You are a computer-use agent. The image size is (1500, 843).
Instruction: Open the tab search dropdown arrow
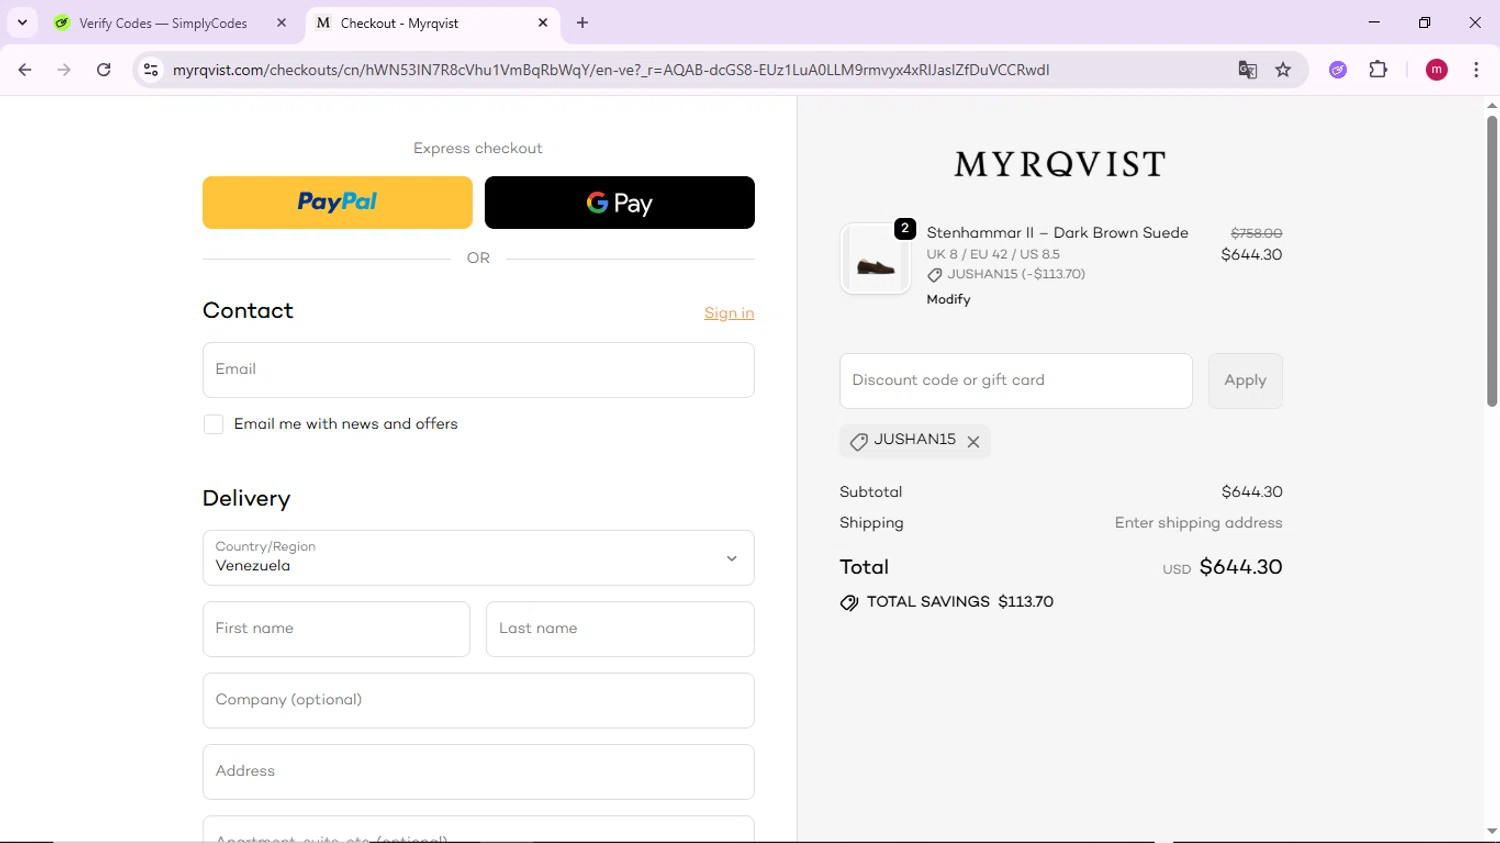[22, 22]
